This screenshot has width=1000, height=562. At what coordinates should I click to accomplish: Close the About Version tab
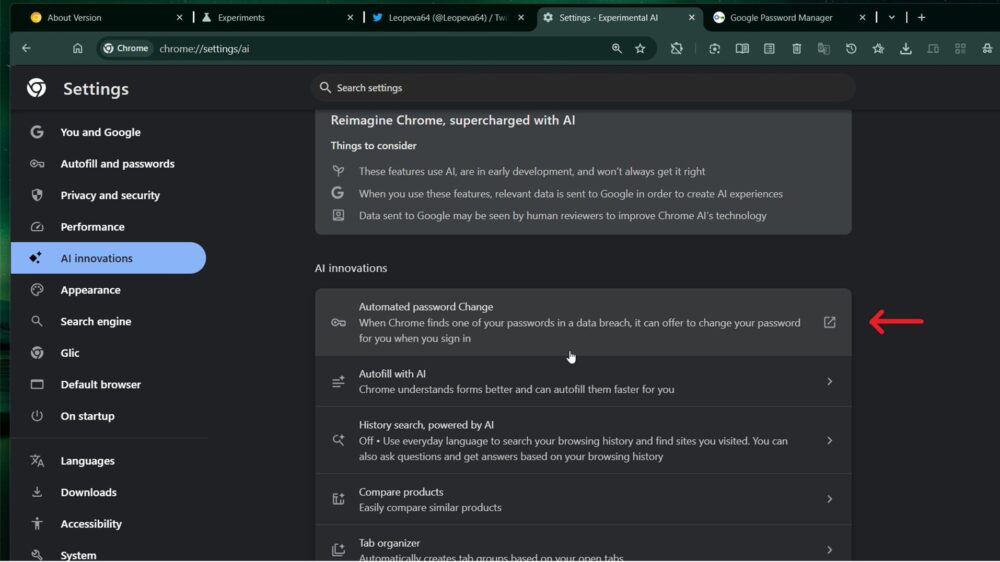180,17
